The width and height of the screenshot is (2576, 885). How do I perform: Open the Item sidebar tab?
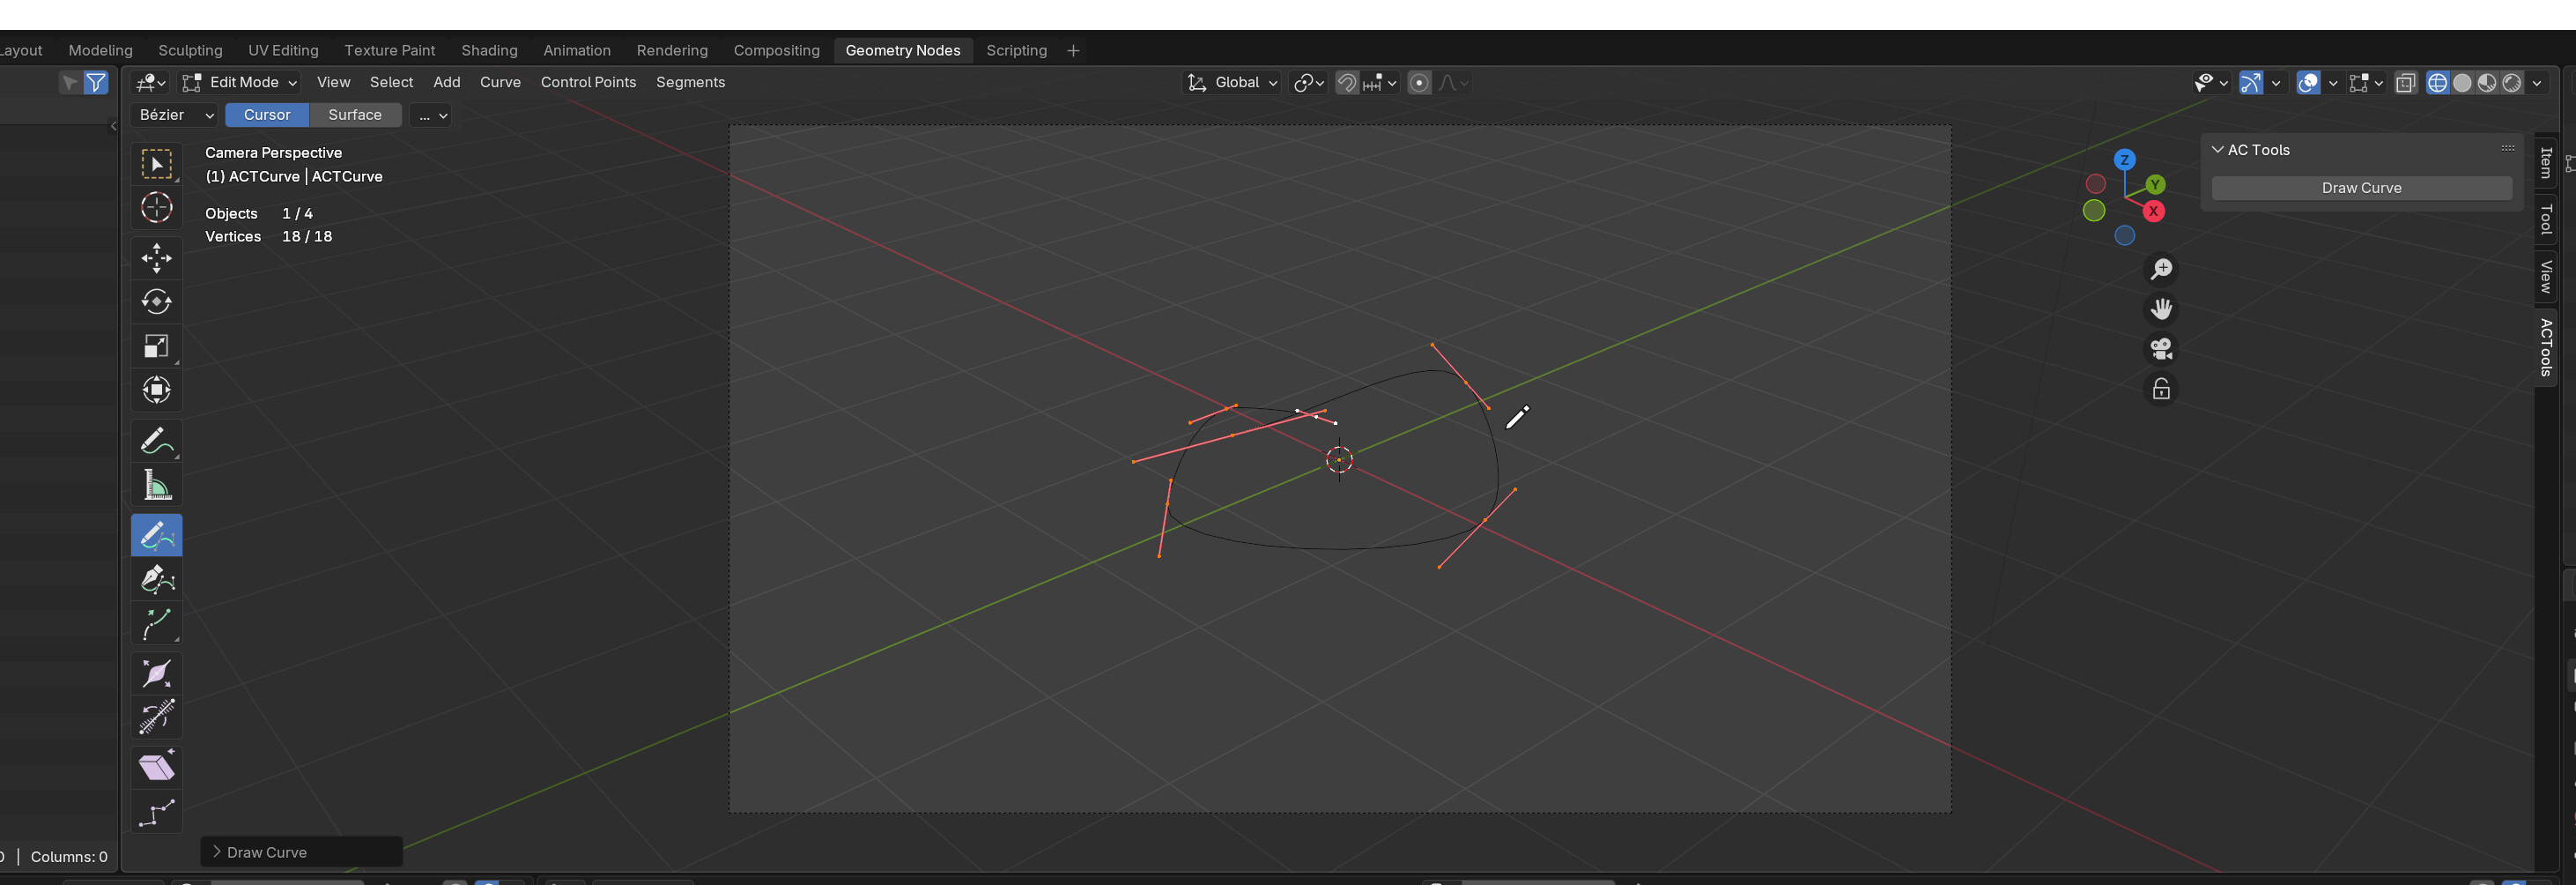(2546, 163)
